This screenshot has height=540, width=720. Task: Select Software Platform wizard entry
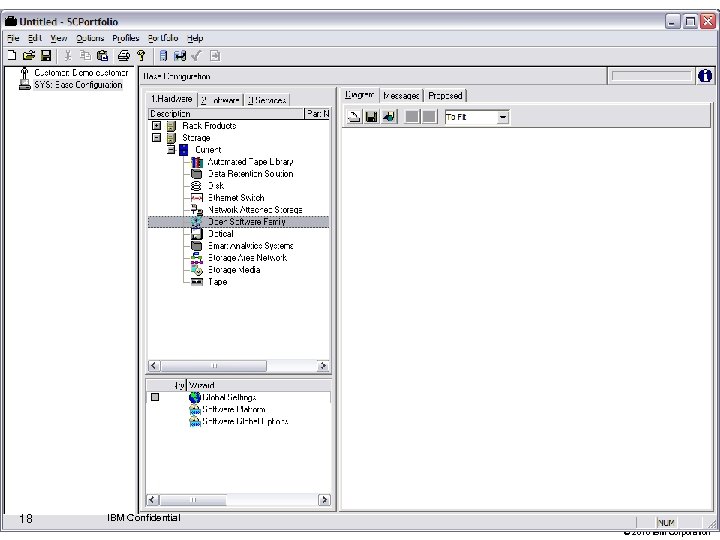[234, 410]
